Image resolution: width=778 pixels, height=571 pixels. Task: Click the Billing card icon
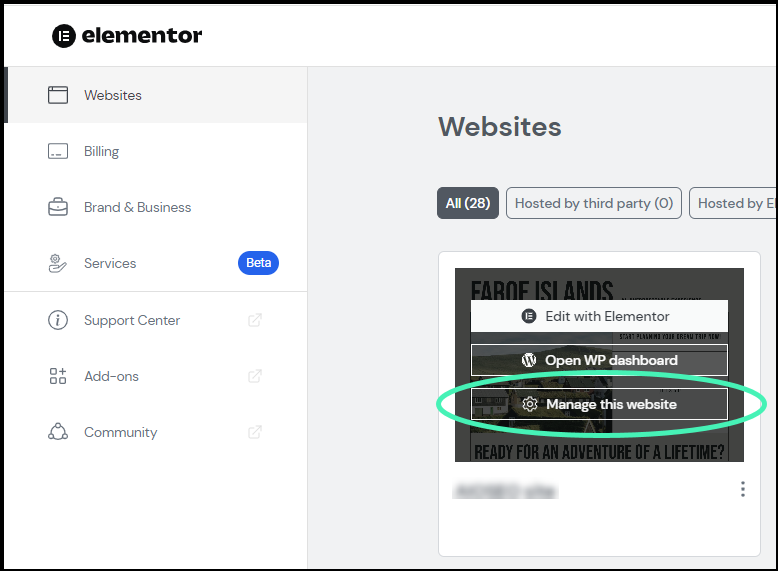point(58,151)
